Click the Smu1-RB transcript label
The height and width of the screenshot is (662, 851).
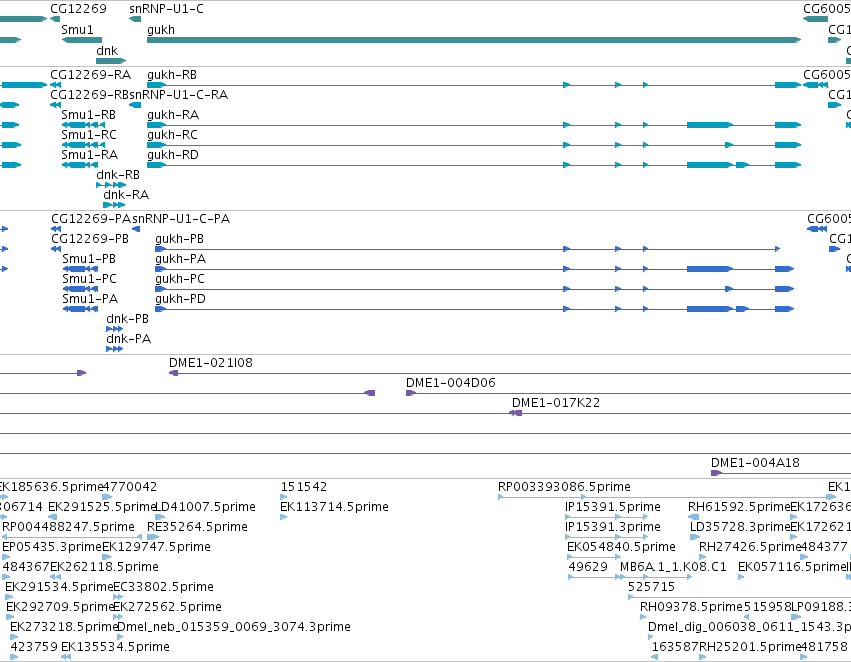click(x=88, y=115)
